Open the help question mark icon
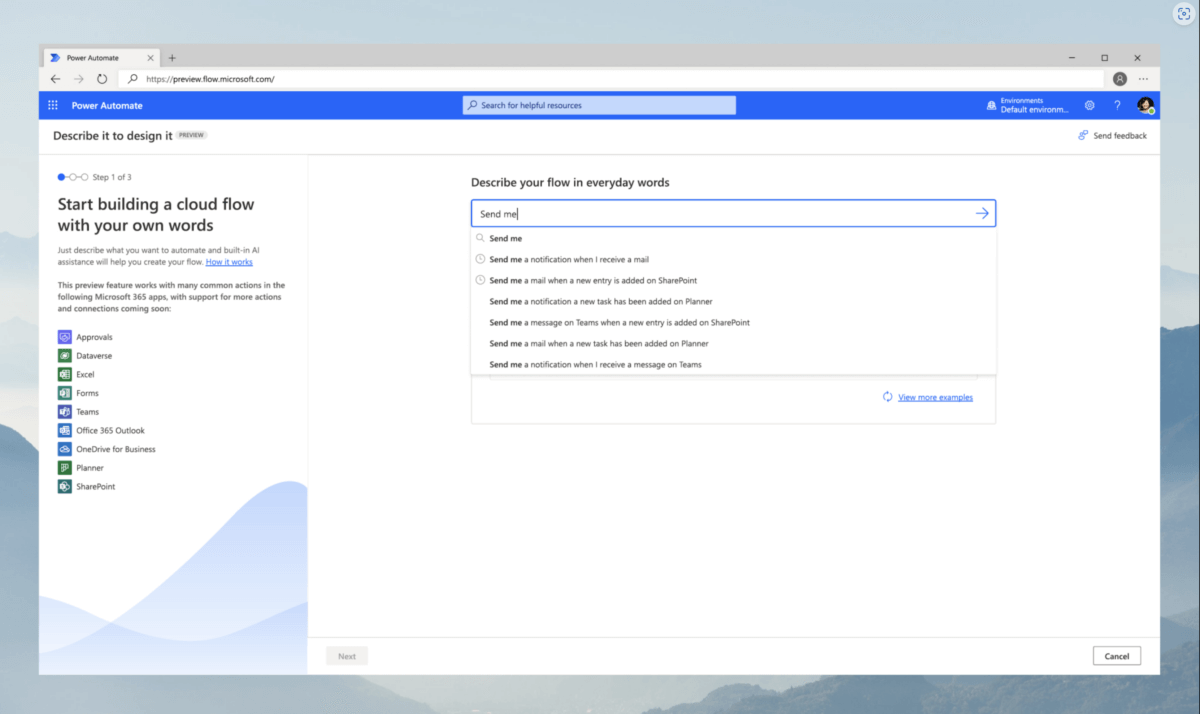1200x714 pixels. click(x=1117, y=105)
